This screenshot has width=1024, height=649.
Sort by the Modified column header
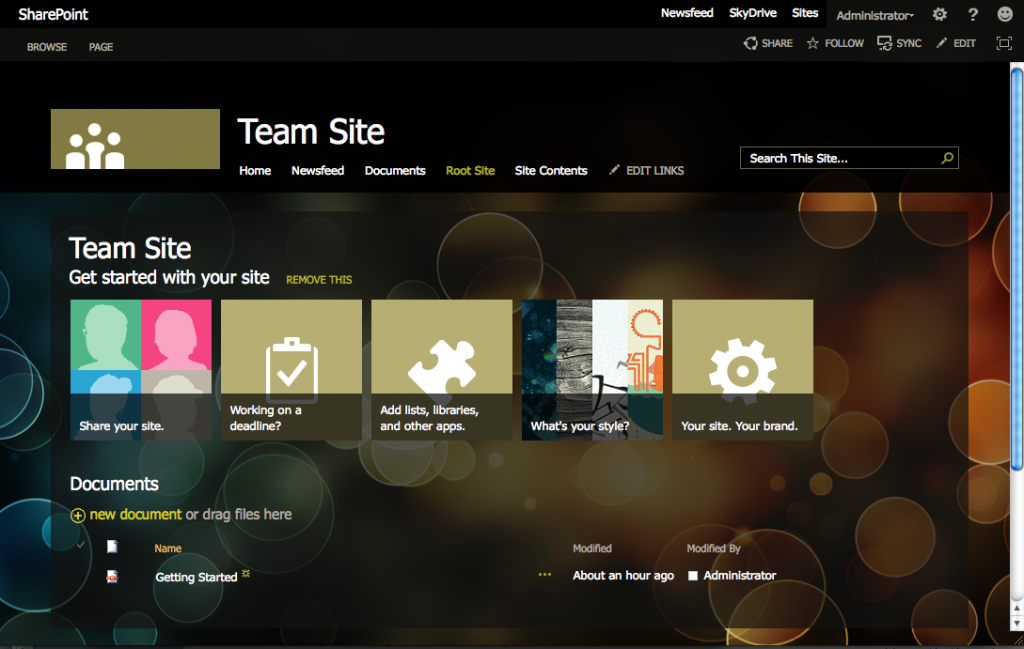pos(592,548)
